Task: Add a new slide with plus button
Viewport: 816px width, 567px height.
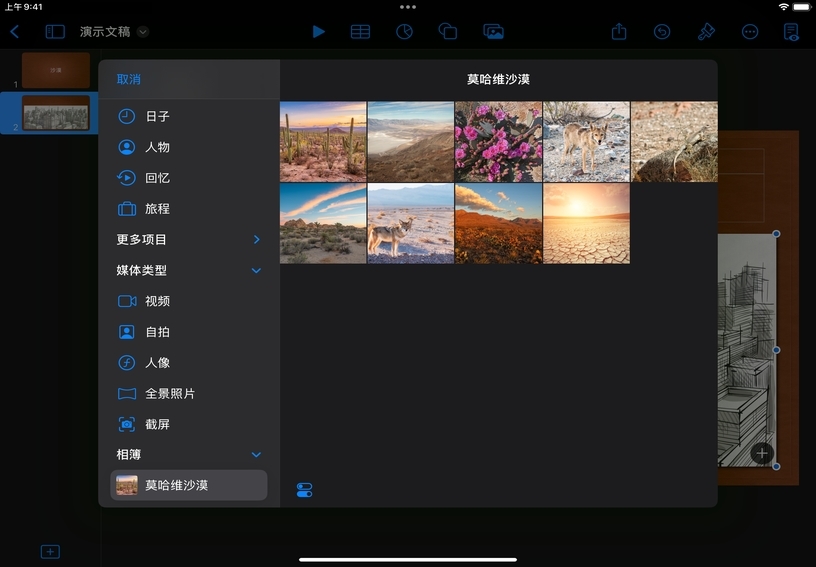Action: (50, 552)
